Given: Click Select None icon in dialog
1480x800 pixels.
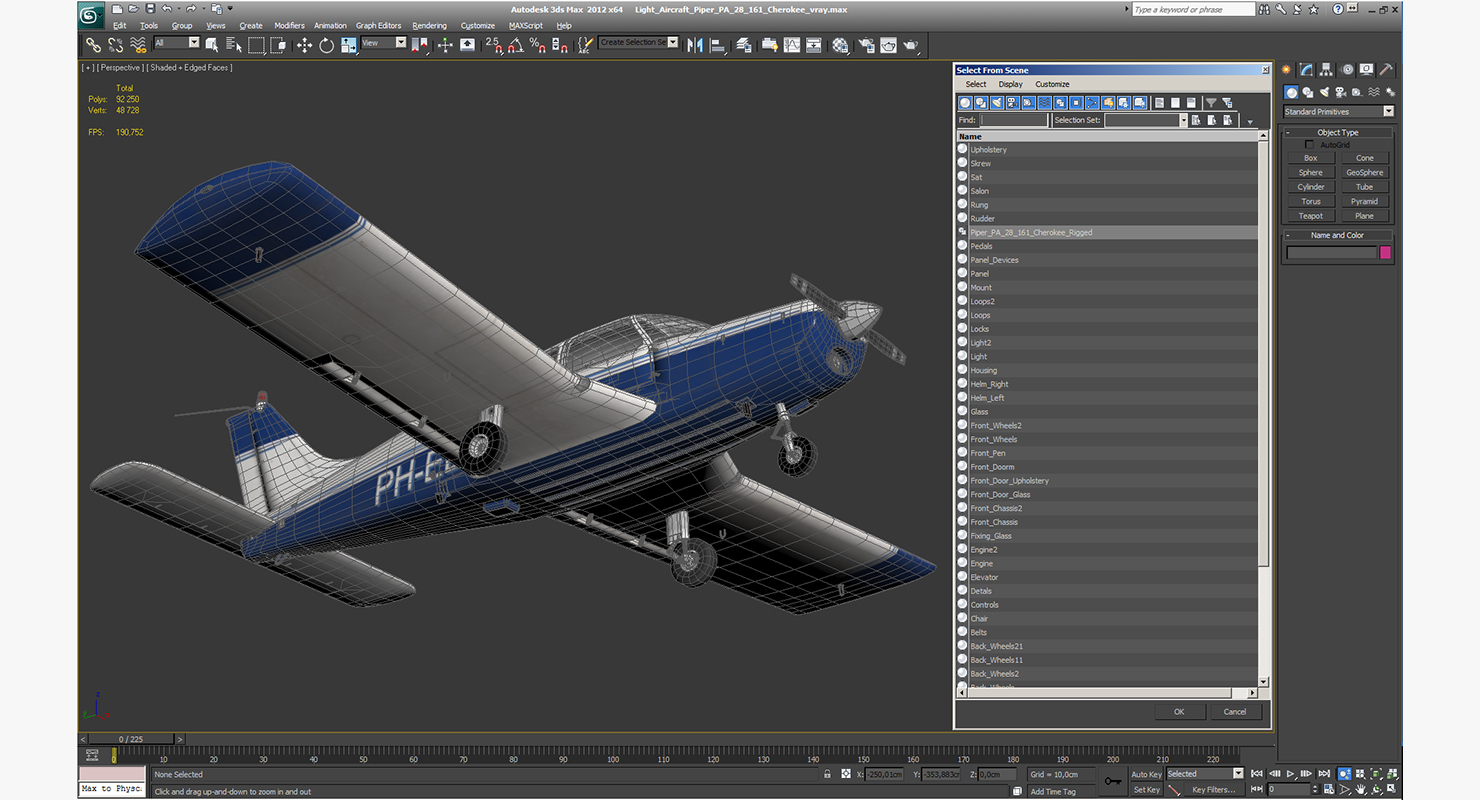Looking at the screenshot, I should pyautogui.click(x=1175, y=102).
